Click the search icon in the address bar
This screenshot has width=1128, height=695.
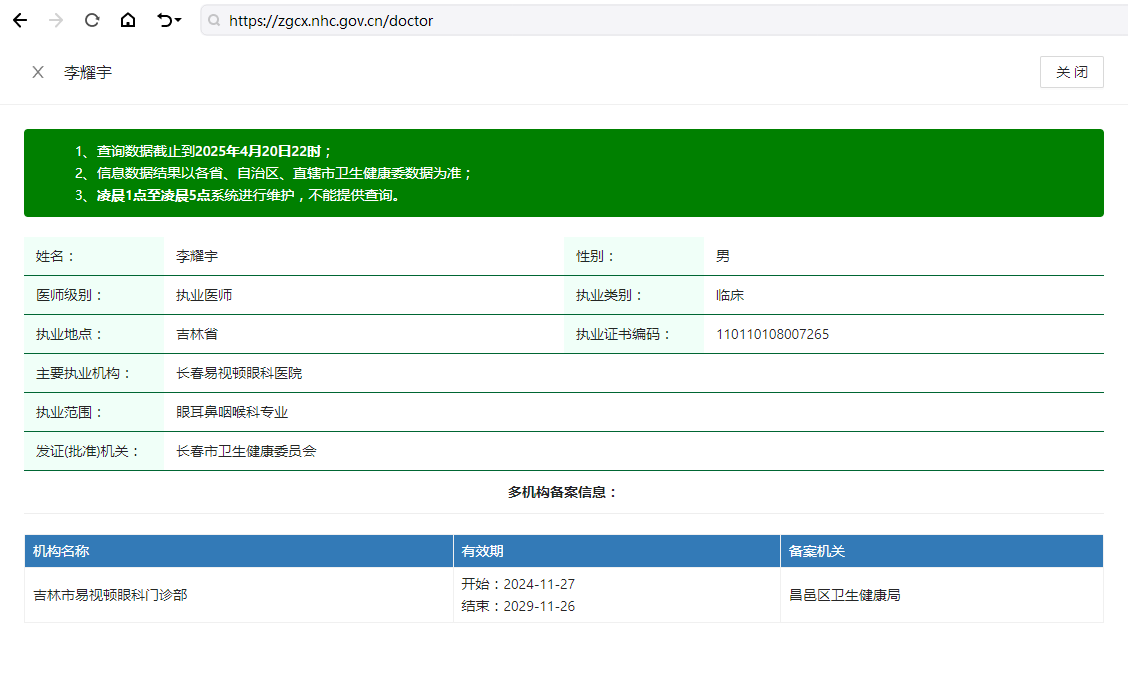214,21
